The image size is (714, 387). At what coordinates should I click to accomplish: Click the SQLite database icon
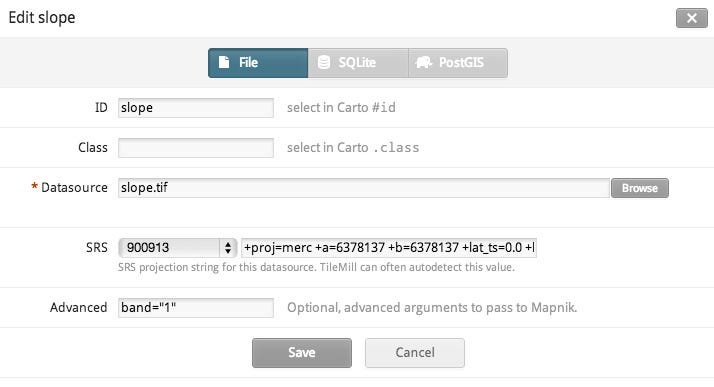click(323, 62)
